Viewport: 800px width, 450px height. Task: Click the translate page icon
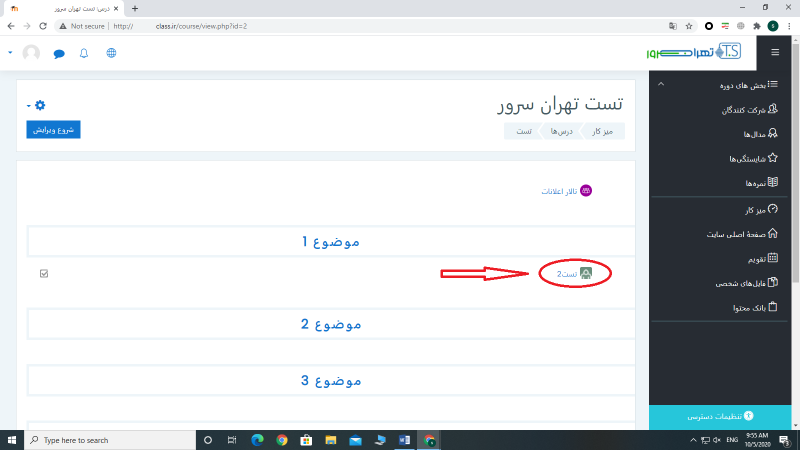click(673, 26)
